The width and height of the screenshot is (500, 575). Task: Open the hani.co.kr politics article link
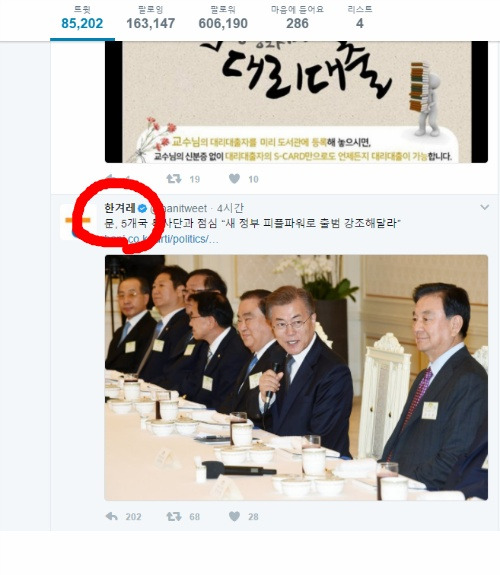click(161, 239)
